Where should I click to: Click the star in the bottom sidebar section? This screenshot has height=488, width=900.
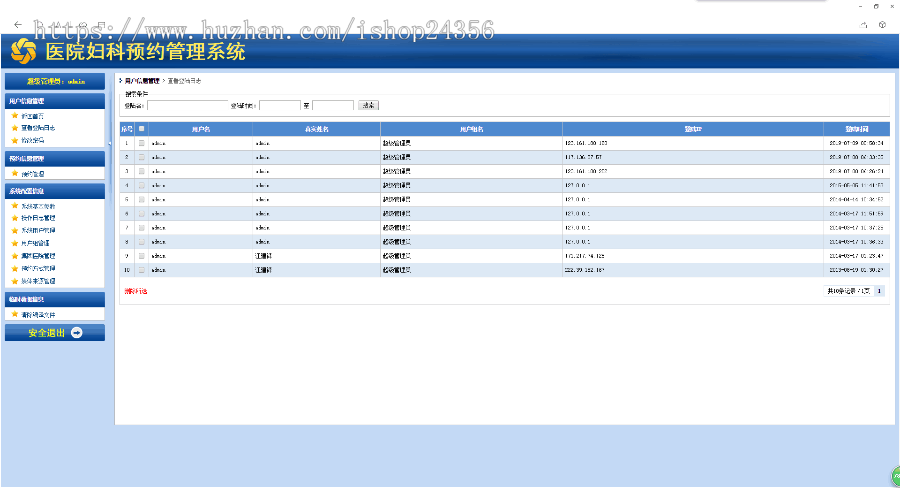(x=15, y=315)
